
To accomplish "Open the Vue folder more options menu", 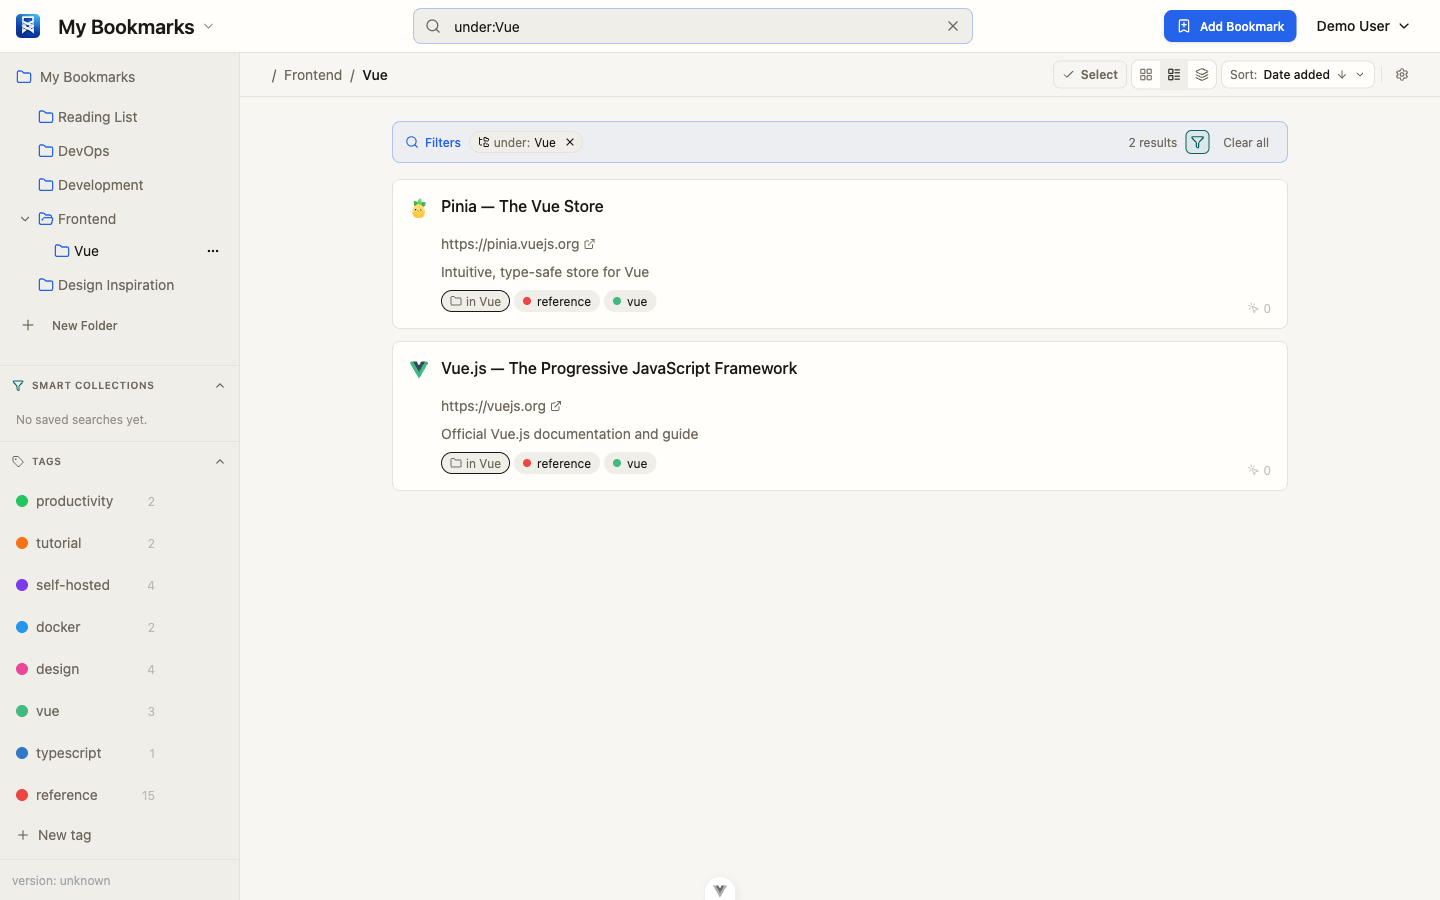I will [x=213, y=251].
